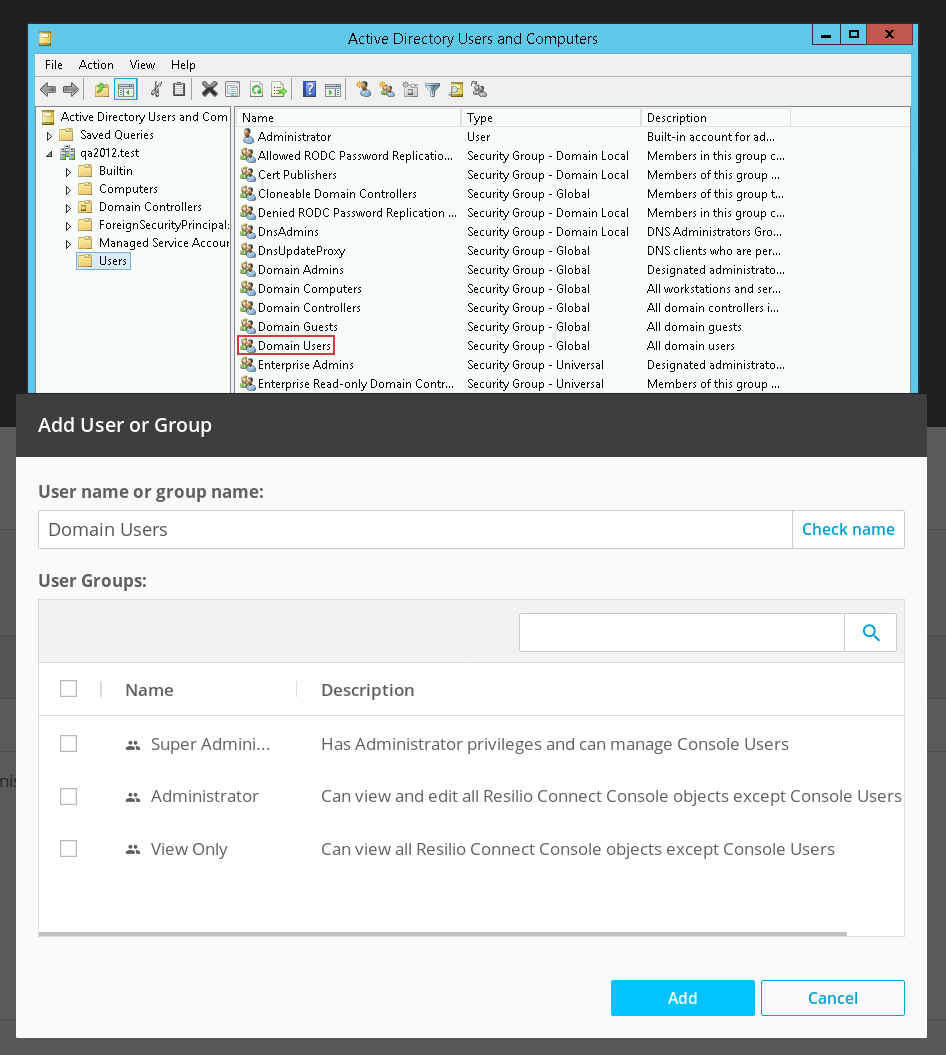Screen dimensions: 946x1055
Task: Click the Back arrow in ADUC toolbar
Action: click(x=47, y=90)
